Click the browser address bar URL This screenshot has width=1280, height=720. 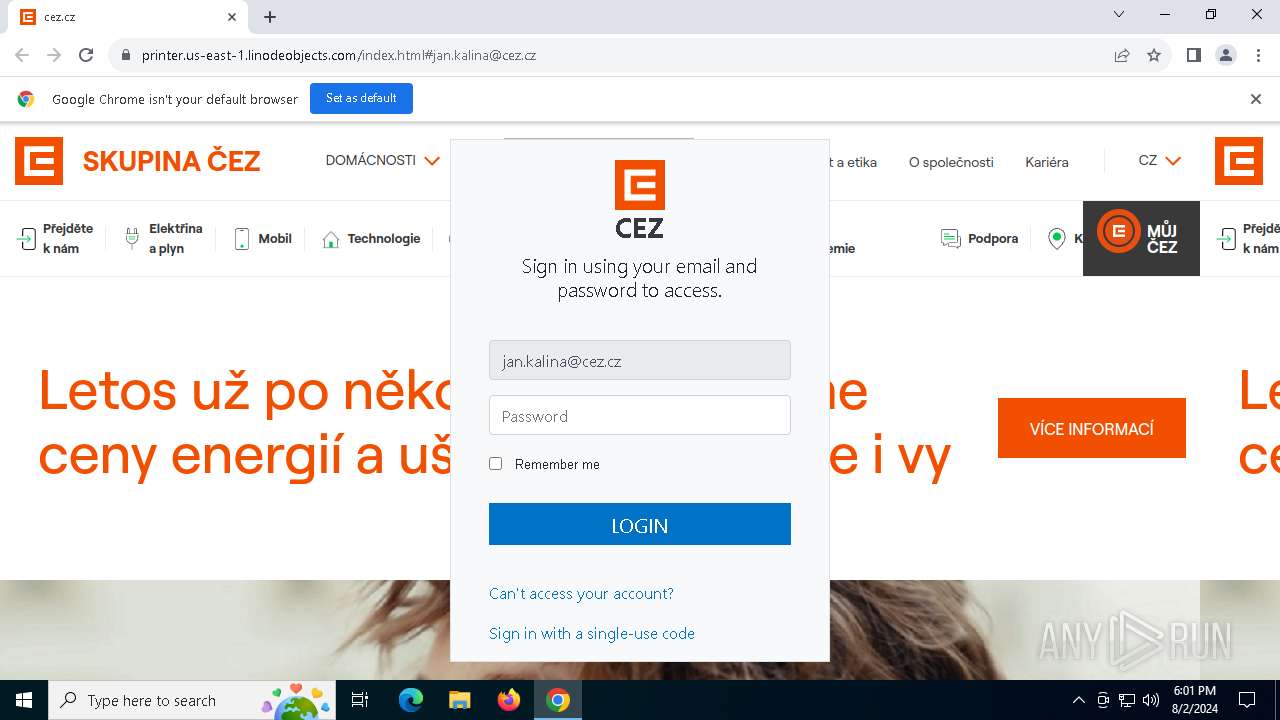point(339,55)
